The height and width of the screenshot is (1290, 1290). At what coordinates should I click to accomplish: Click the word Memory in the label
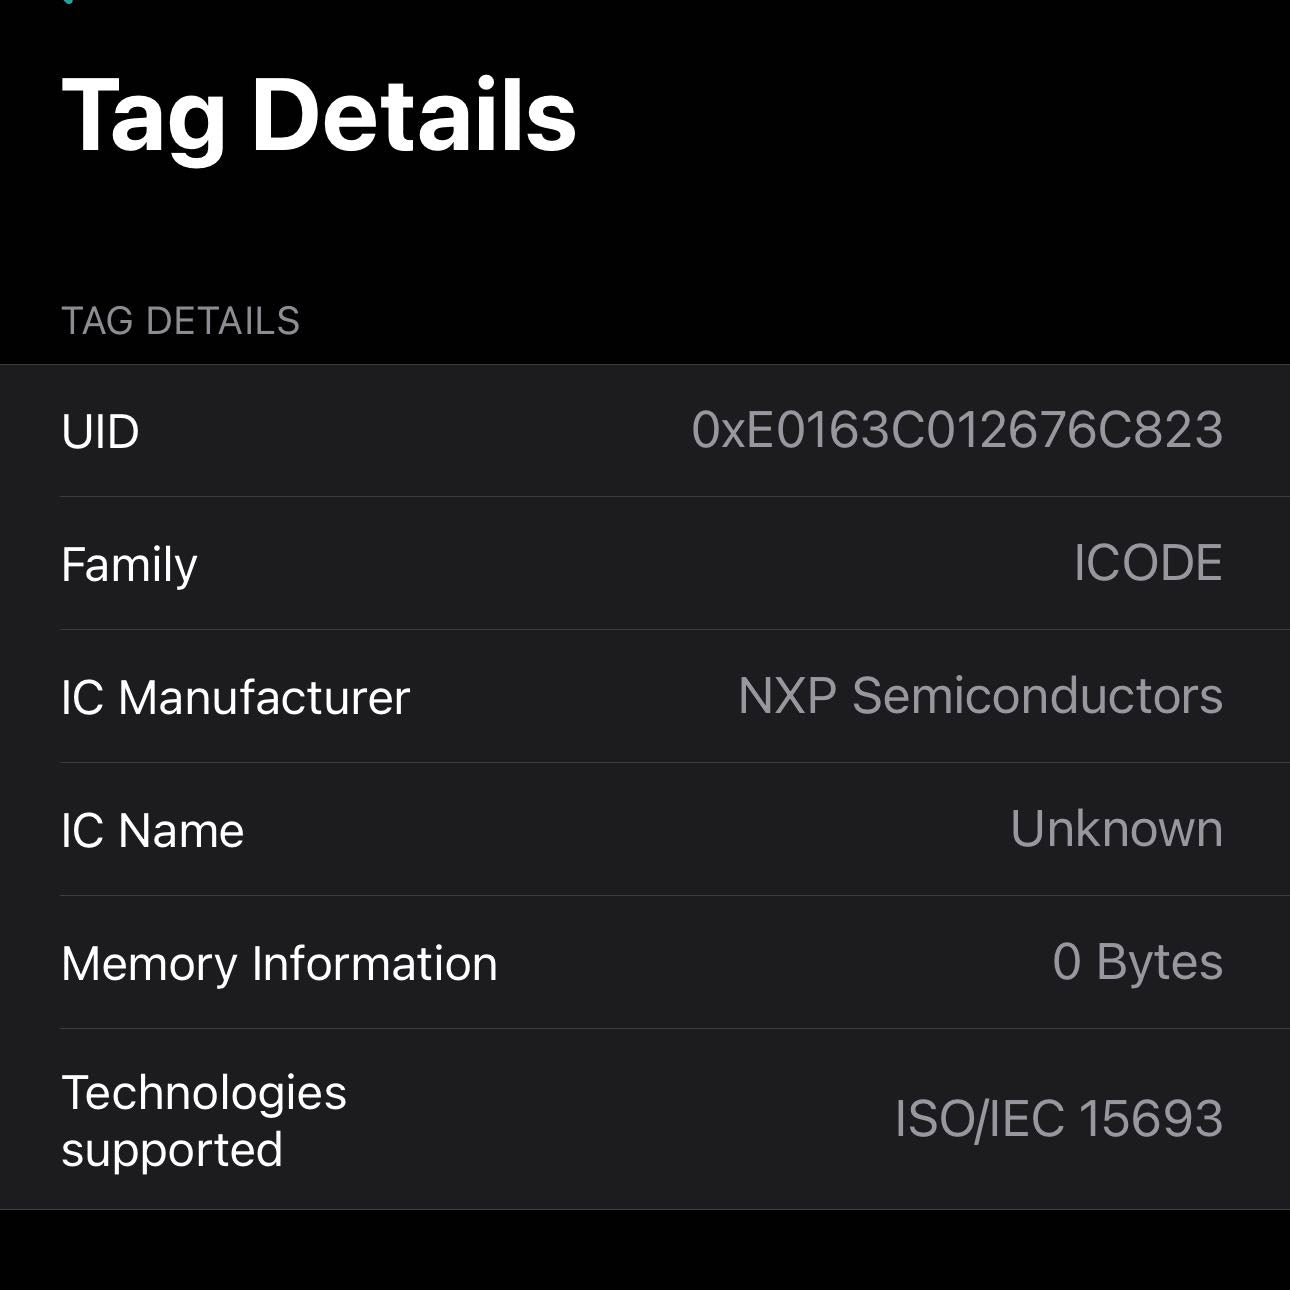[148, 964]
